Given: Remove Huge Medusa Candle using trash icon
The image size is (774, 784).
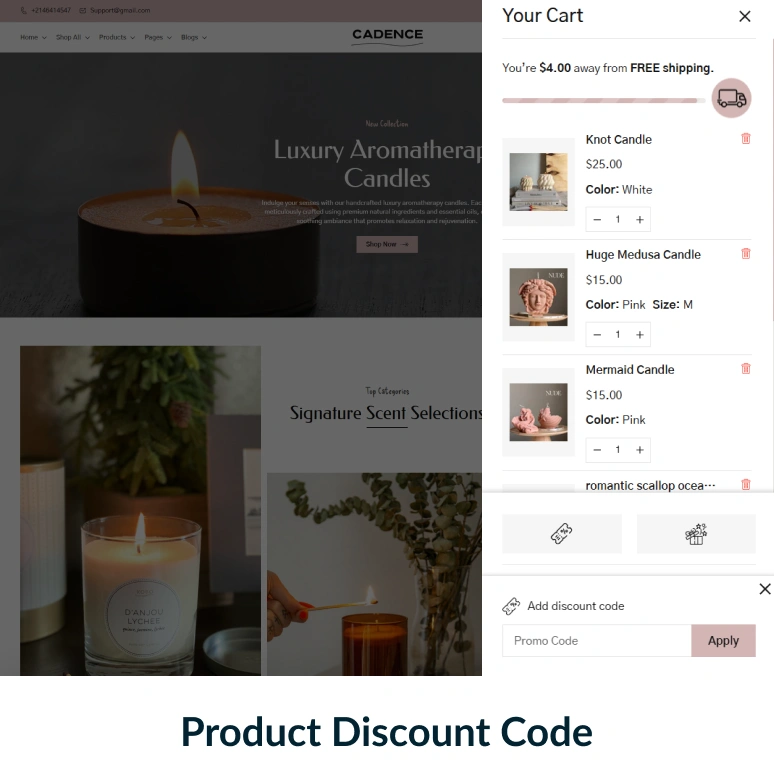Looking at the screenshot, I should (x=746, y=254).
